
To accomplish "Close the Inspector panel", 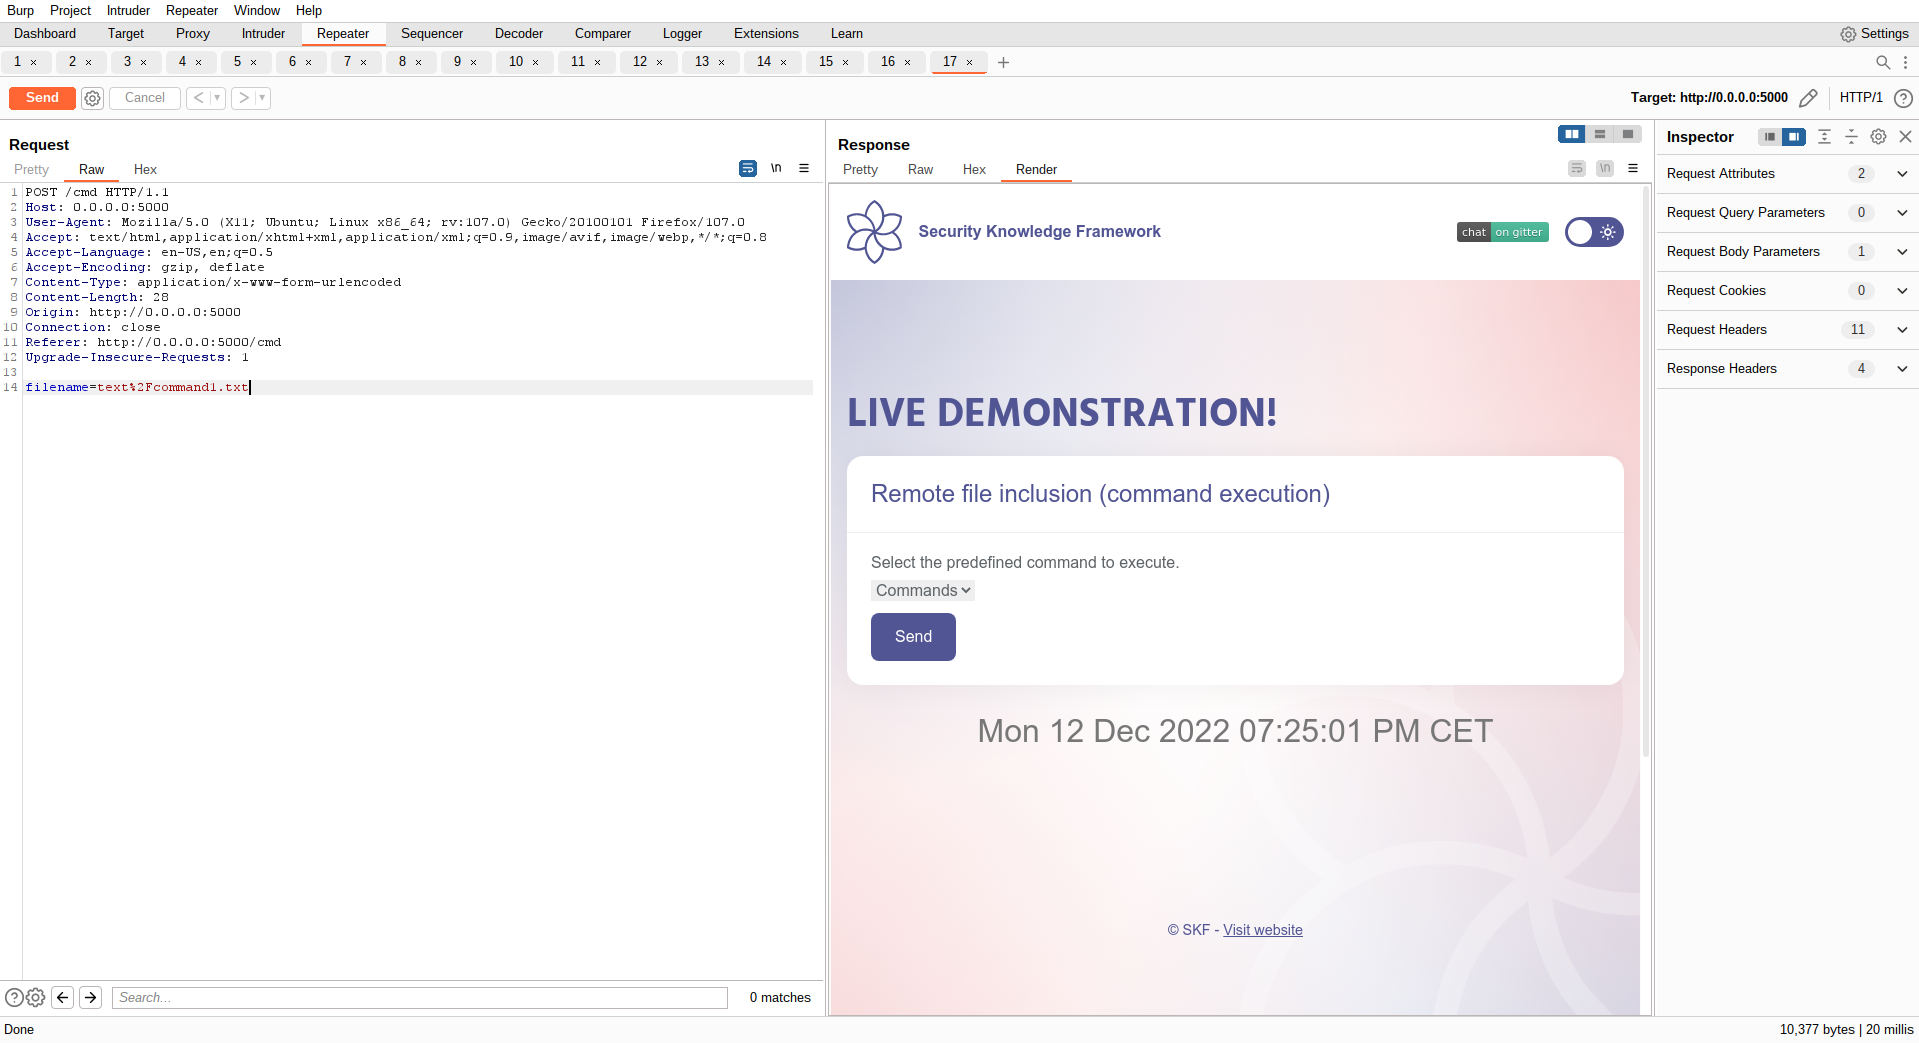I will point(1905,137).
